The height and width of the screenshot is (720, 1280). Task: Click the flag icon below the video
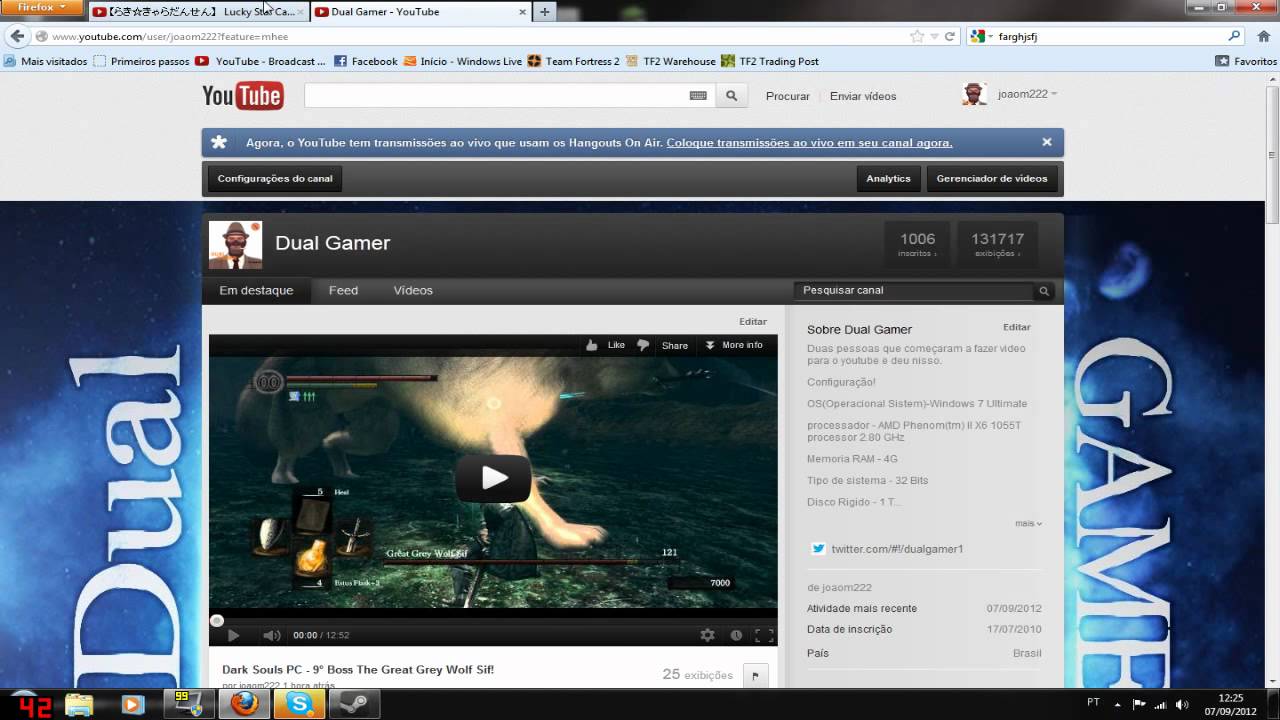point(755,675)
